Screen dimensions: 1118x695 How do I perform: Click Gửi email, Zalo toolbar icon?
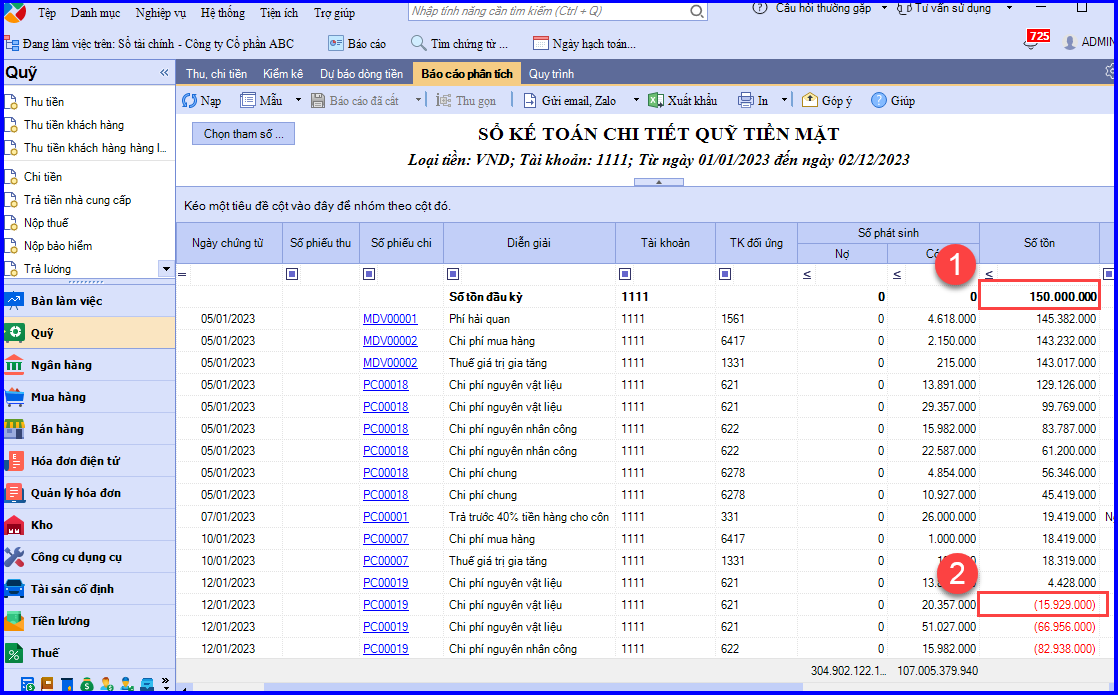[x=530, y=101]
